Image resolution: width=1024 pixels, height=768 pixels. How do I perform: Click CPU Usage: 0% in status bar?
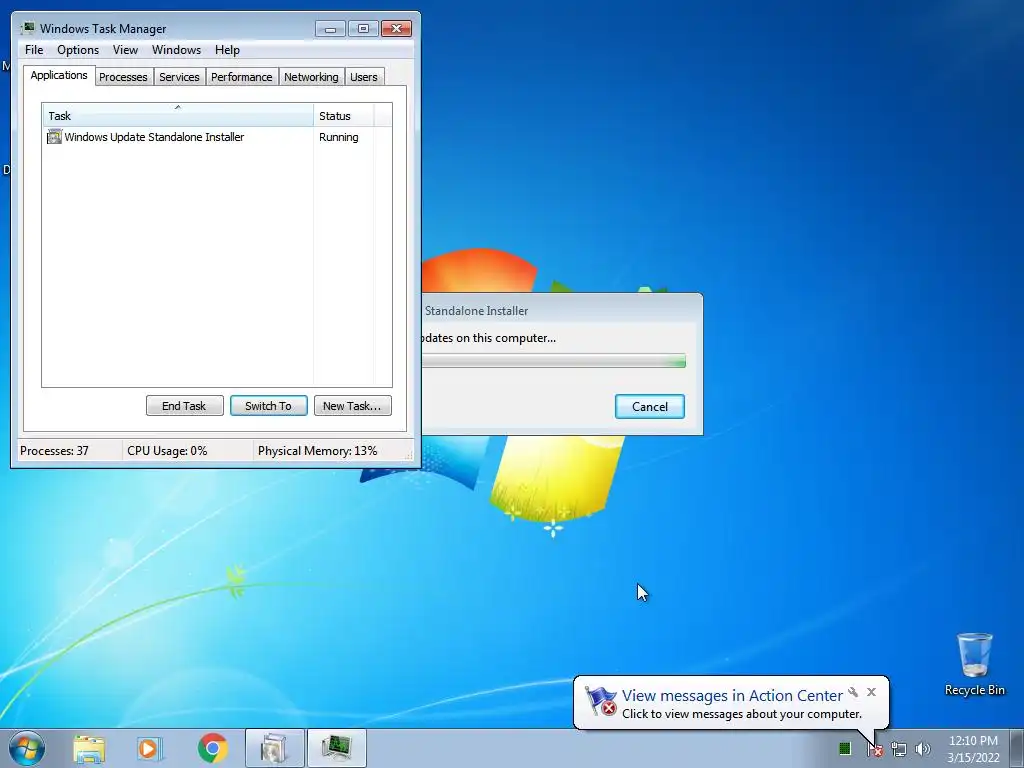pyautogui.click(x=167, y=451)
